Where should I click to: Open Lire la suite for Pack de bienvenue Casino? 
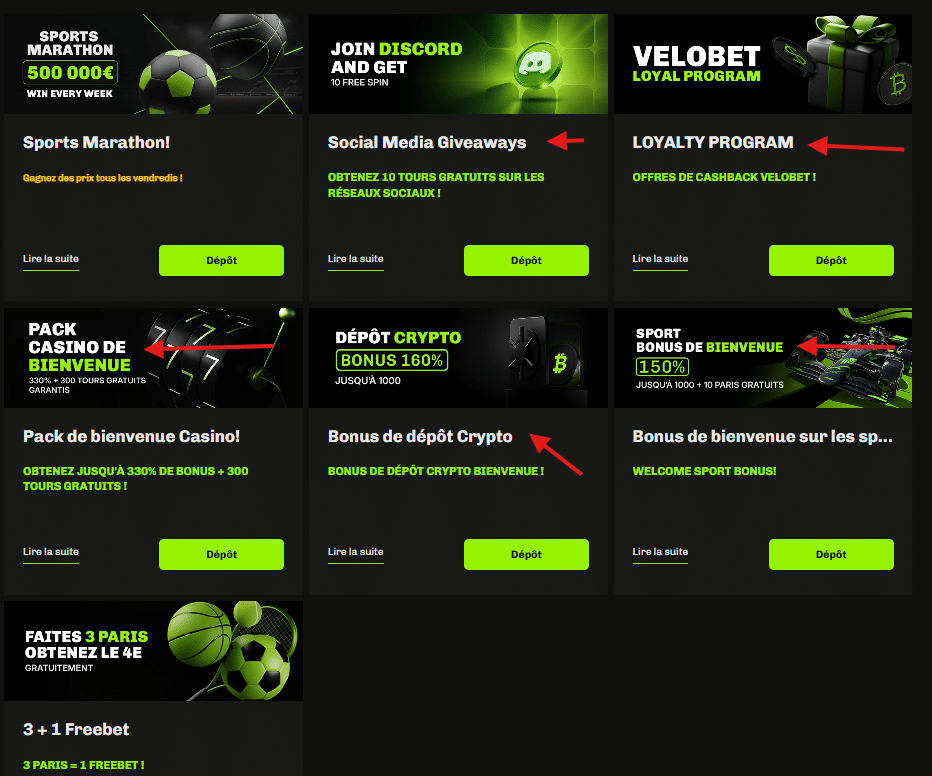tap(51, 552)
